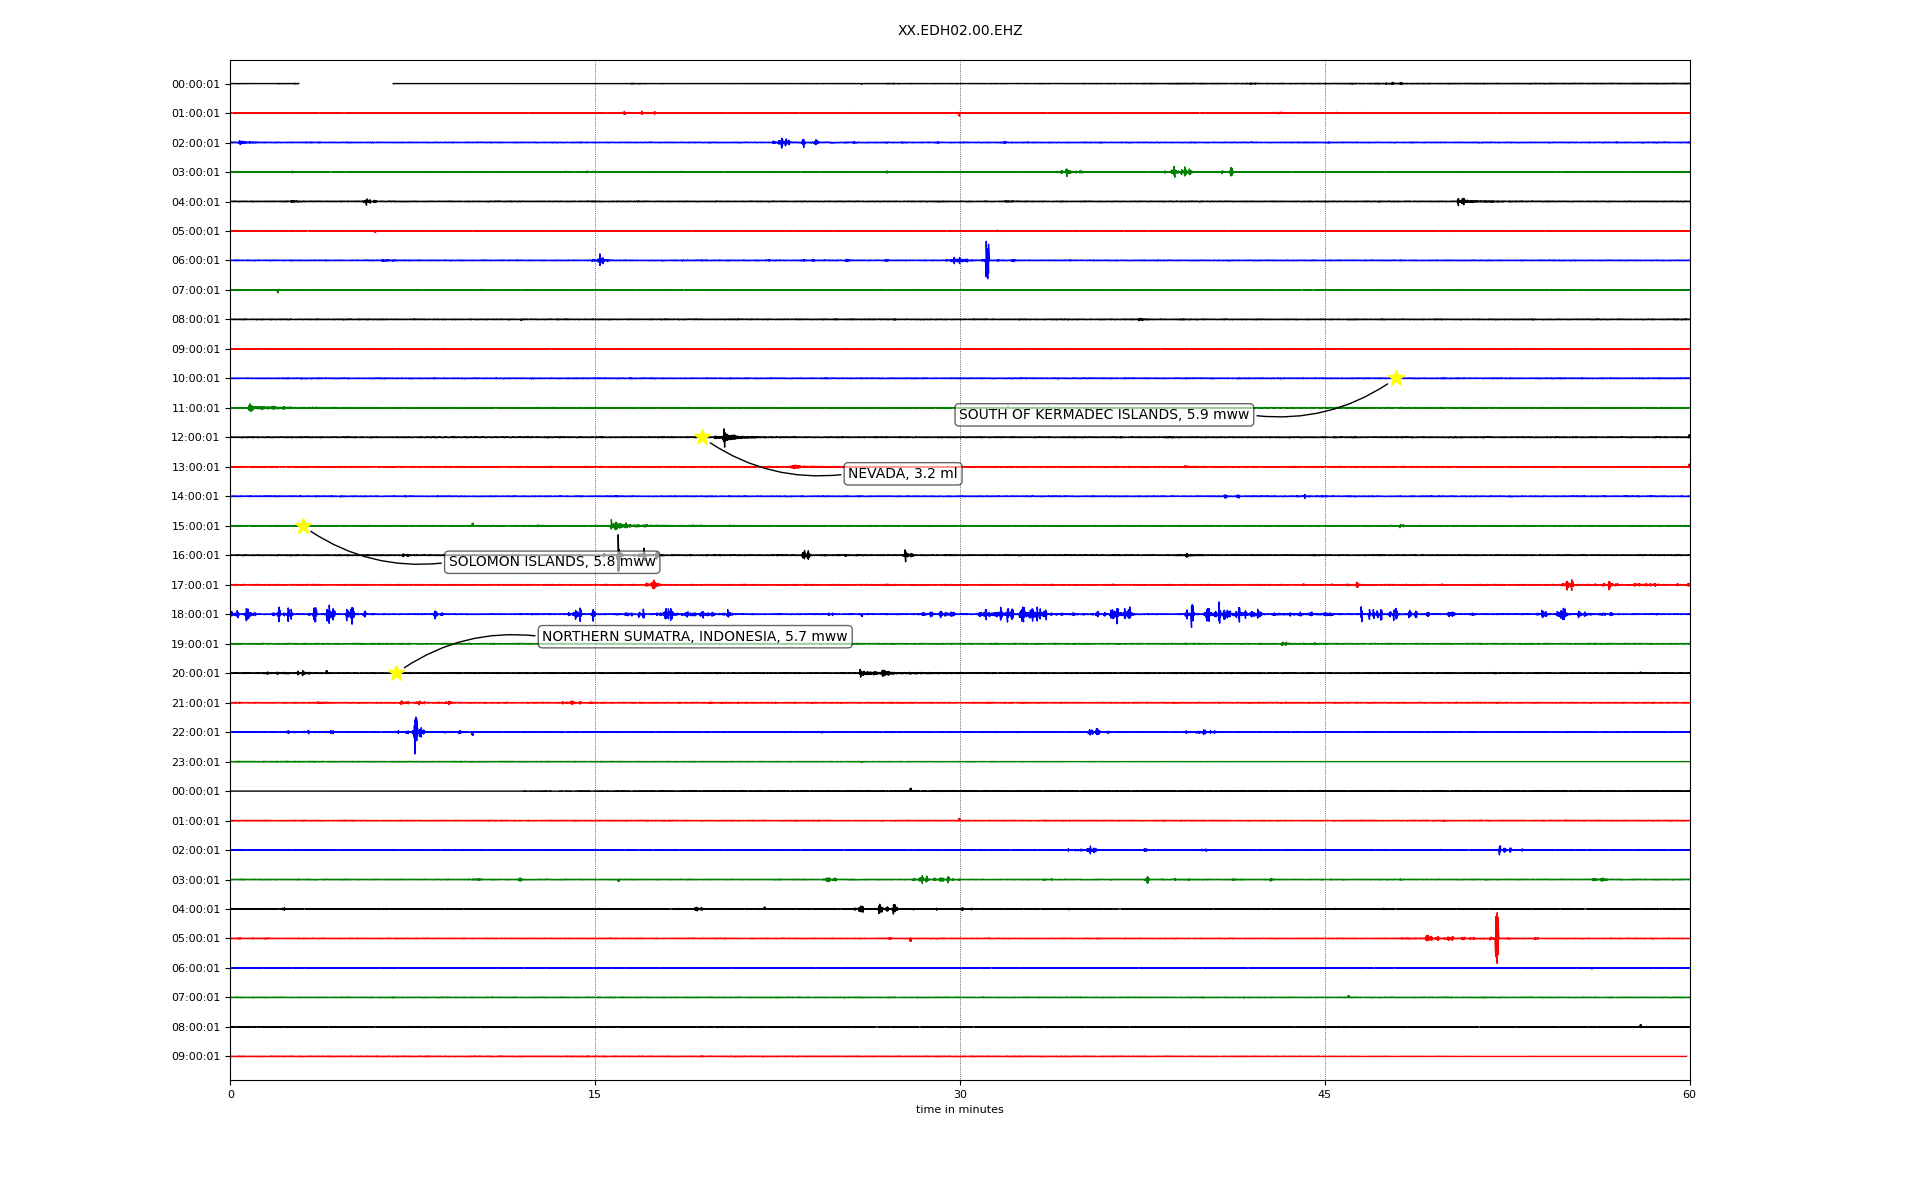The width and height of the screenshot is (1920, 1200).
Task: Click the 45 tick label on the x-axis
Action: 1325,1094
